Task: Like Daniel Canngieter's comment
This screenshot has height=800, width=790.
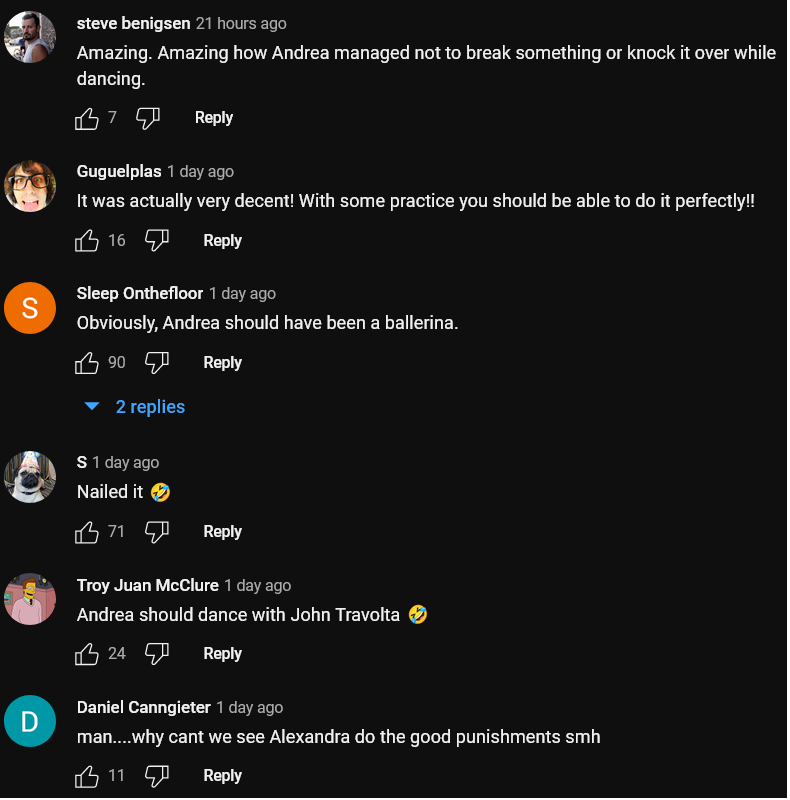Action: [x=87, y=776]
